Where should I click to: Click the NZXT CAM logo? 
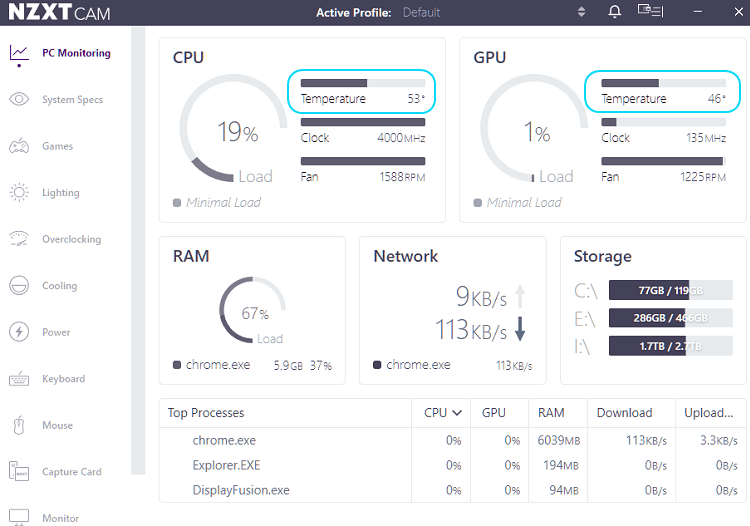click(x=59, y=12)
